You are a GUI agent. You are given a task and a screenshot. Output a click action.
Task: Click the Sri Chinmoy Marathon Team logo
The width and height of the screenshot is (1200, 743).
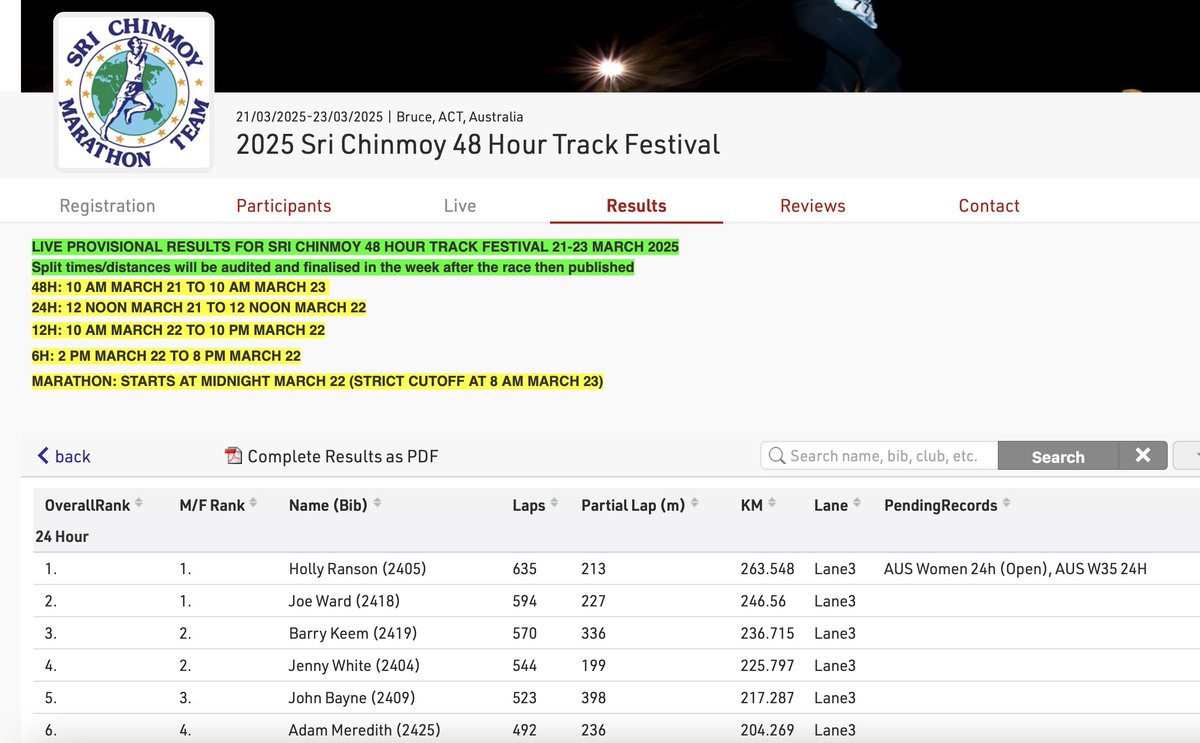coord(133,91)
